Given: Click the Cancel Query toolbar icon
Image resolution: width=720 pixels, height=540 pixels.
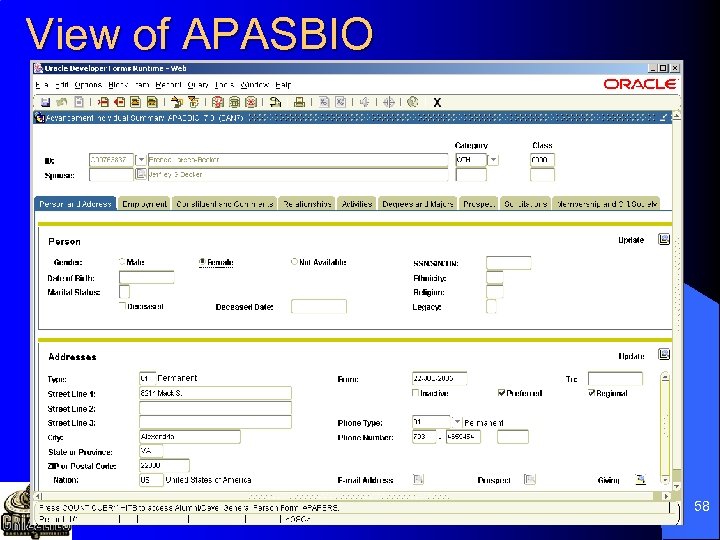Looking at the screenshot, I should 251,102.
